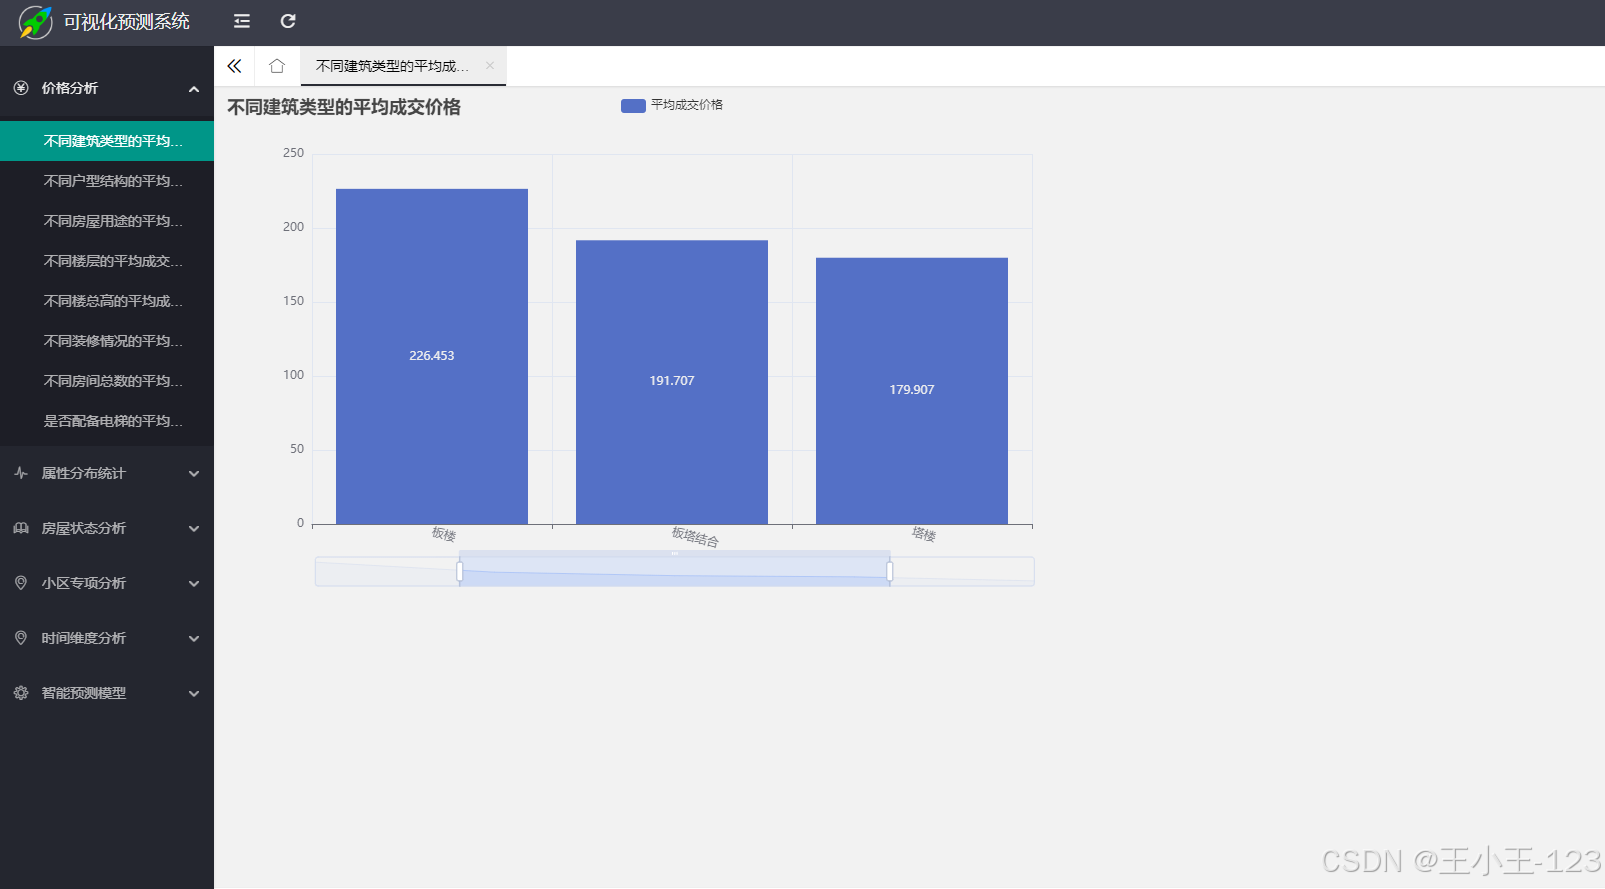The height and width of the screenshot is (889, 1605).
Task: Click the 板楼 x-axis label
Action: click(x=444, y=534)
